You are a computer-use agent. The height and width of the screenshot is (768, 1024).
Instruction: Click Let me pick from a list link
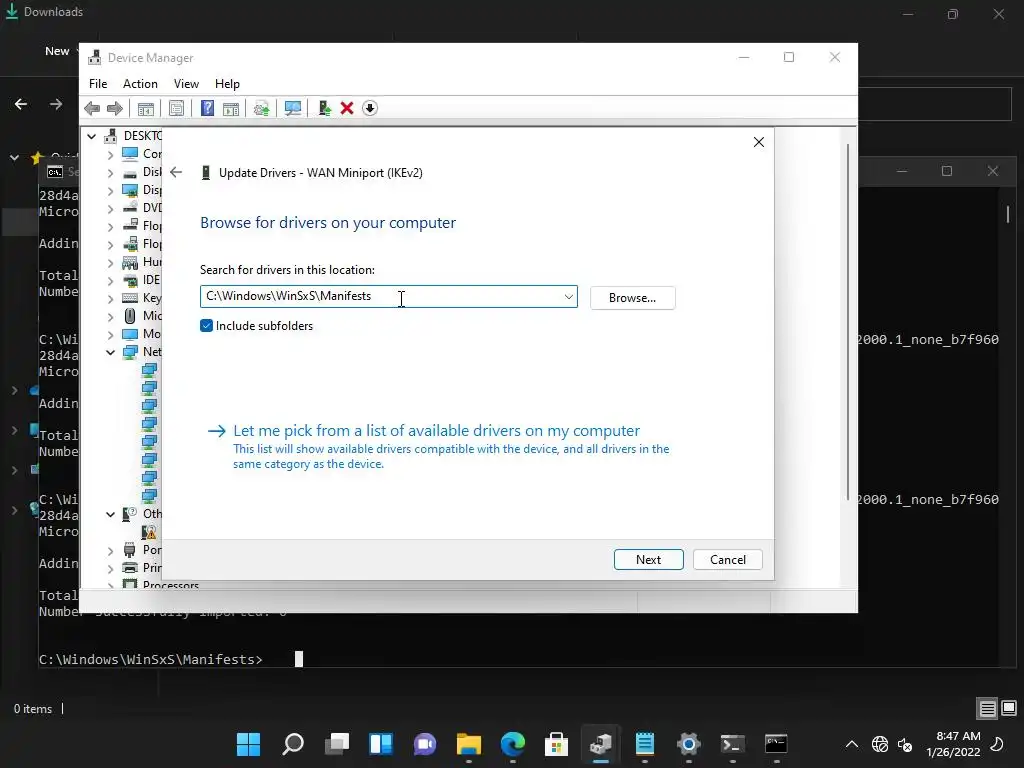(x=436, y=430)
